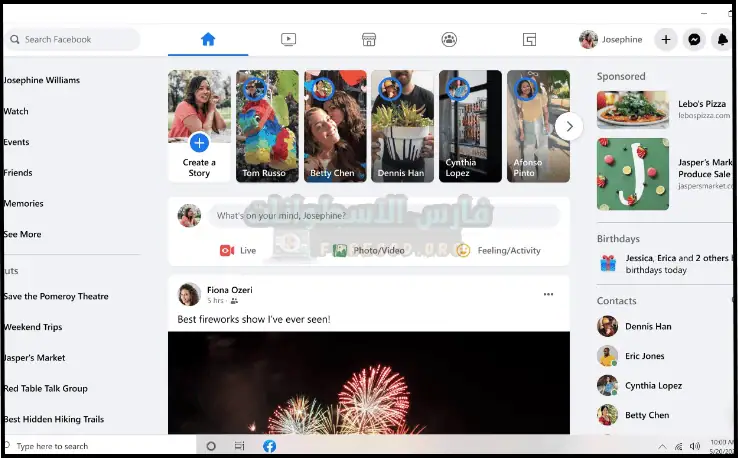
Task: Click the Notifications bell icon
Action: pos(721,40)
